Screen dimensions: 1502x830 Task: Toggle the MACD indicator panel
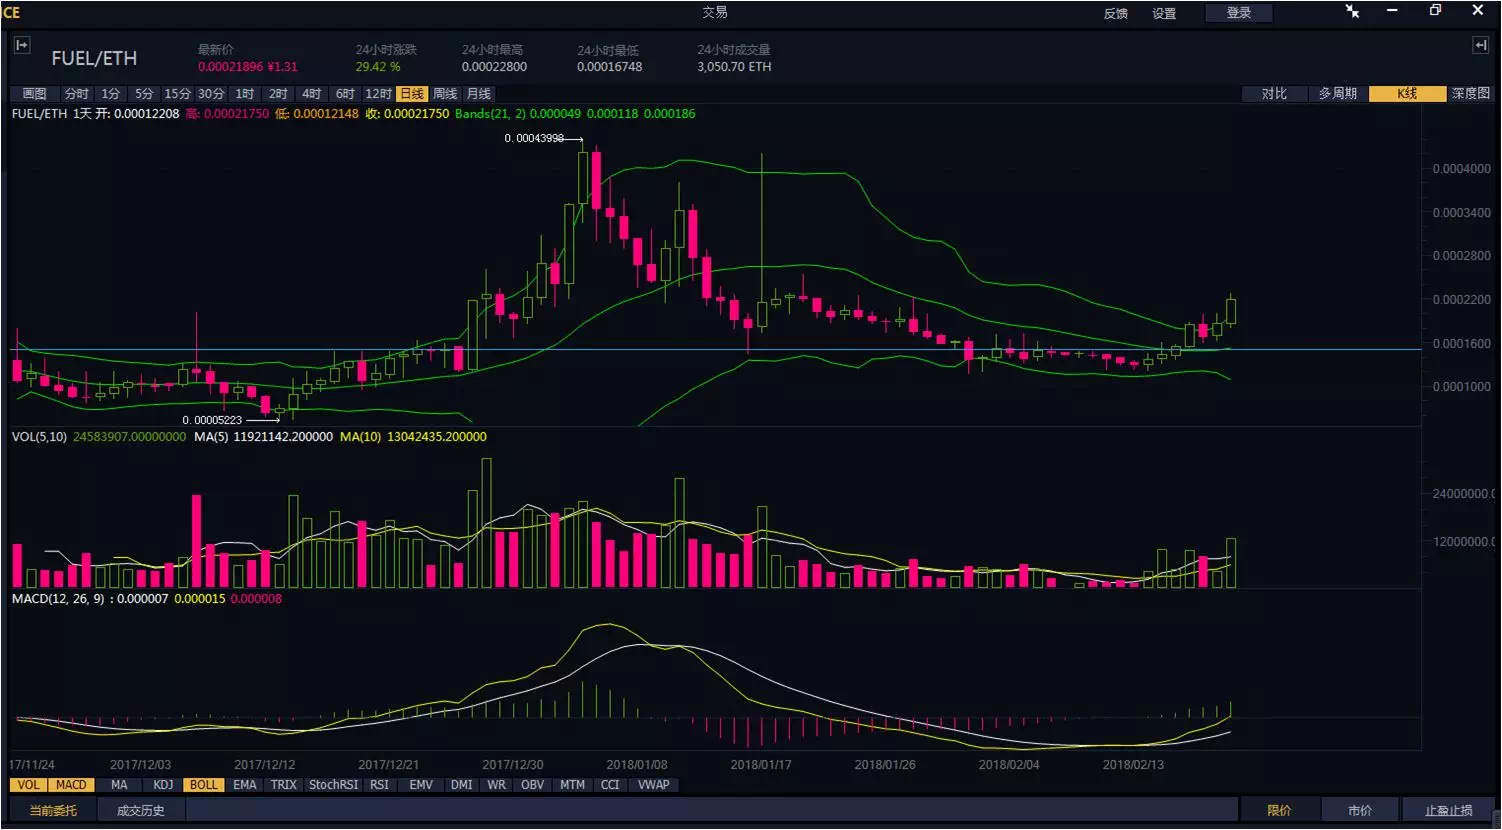click(x=71, y=785)
